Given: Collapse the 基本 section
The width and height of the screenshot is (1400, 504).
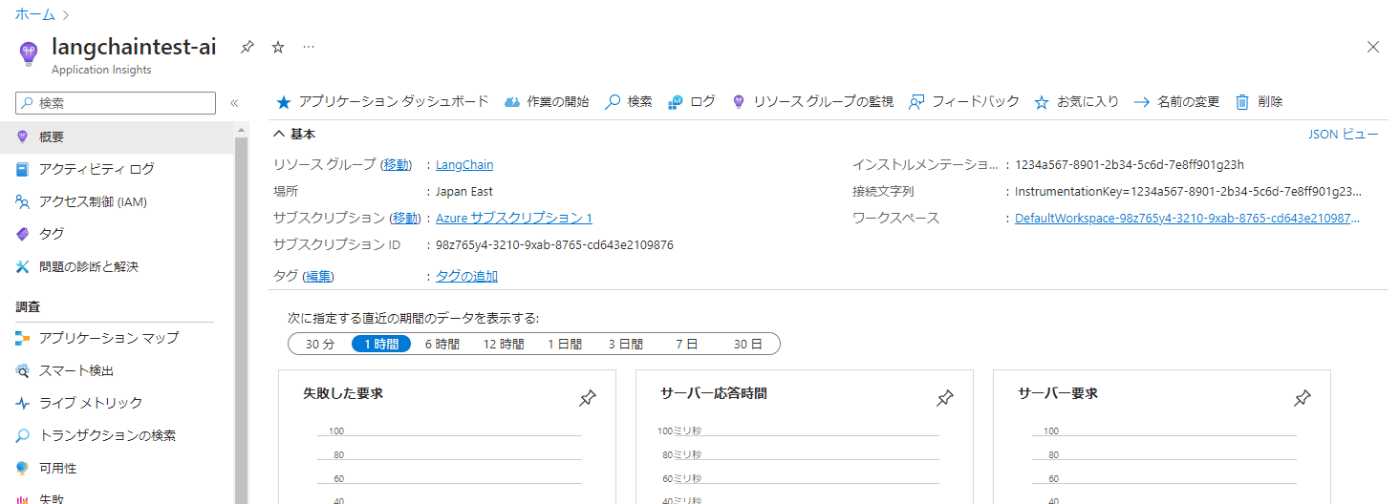Looking at the screenshot, I should tap(295, 134).
